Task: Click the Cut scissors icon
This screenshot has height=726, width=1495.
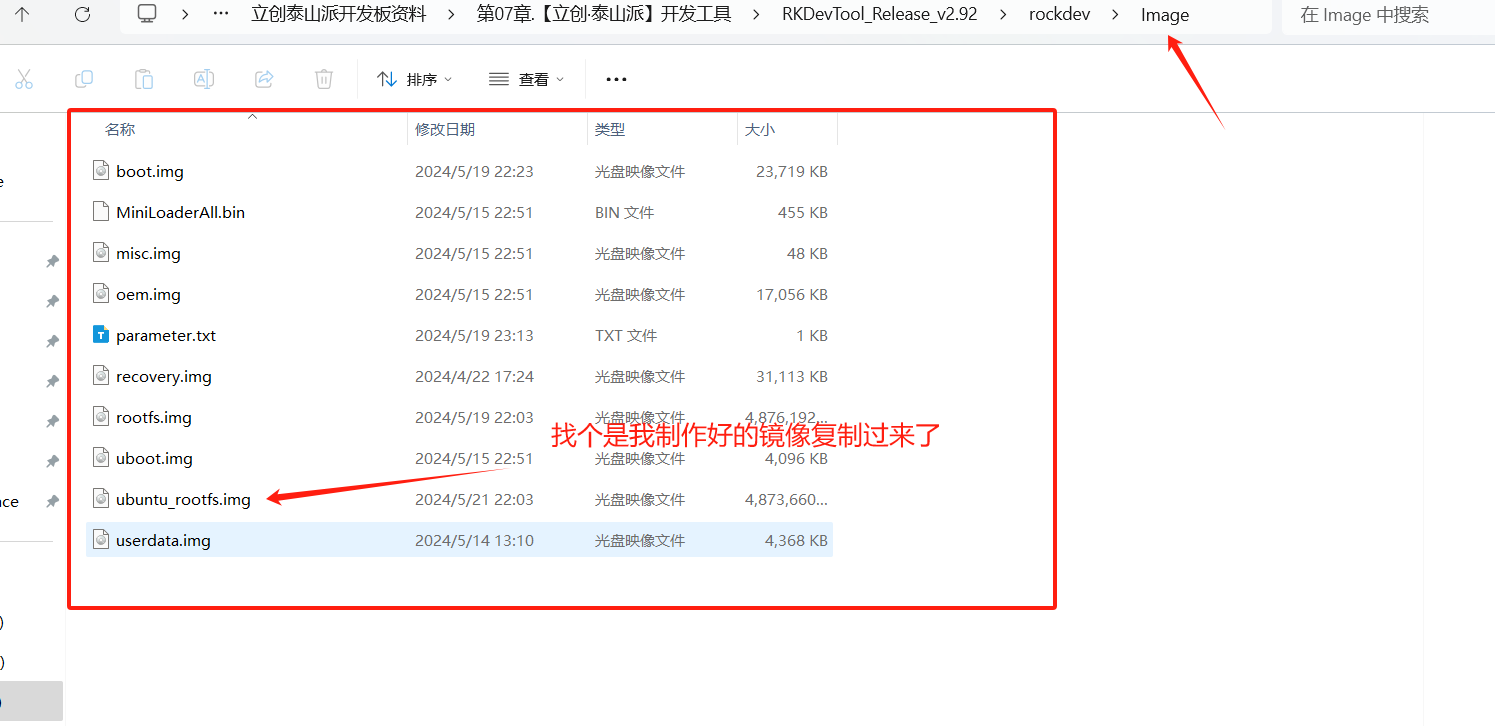Action: pyautogui.click(x=24, y=79)
